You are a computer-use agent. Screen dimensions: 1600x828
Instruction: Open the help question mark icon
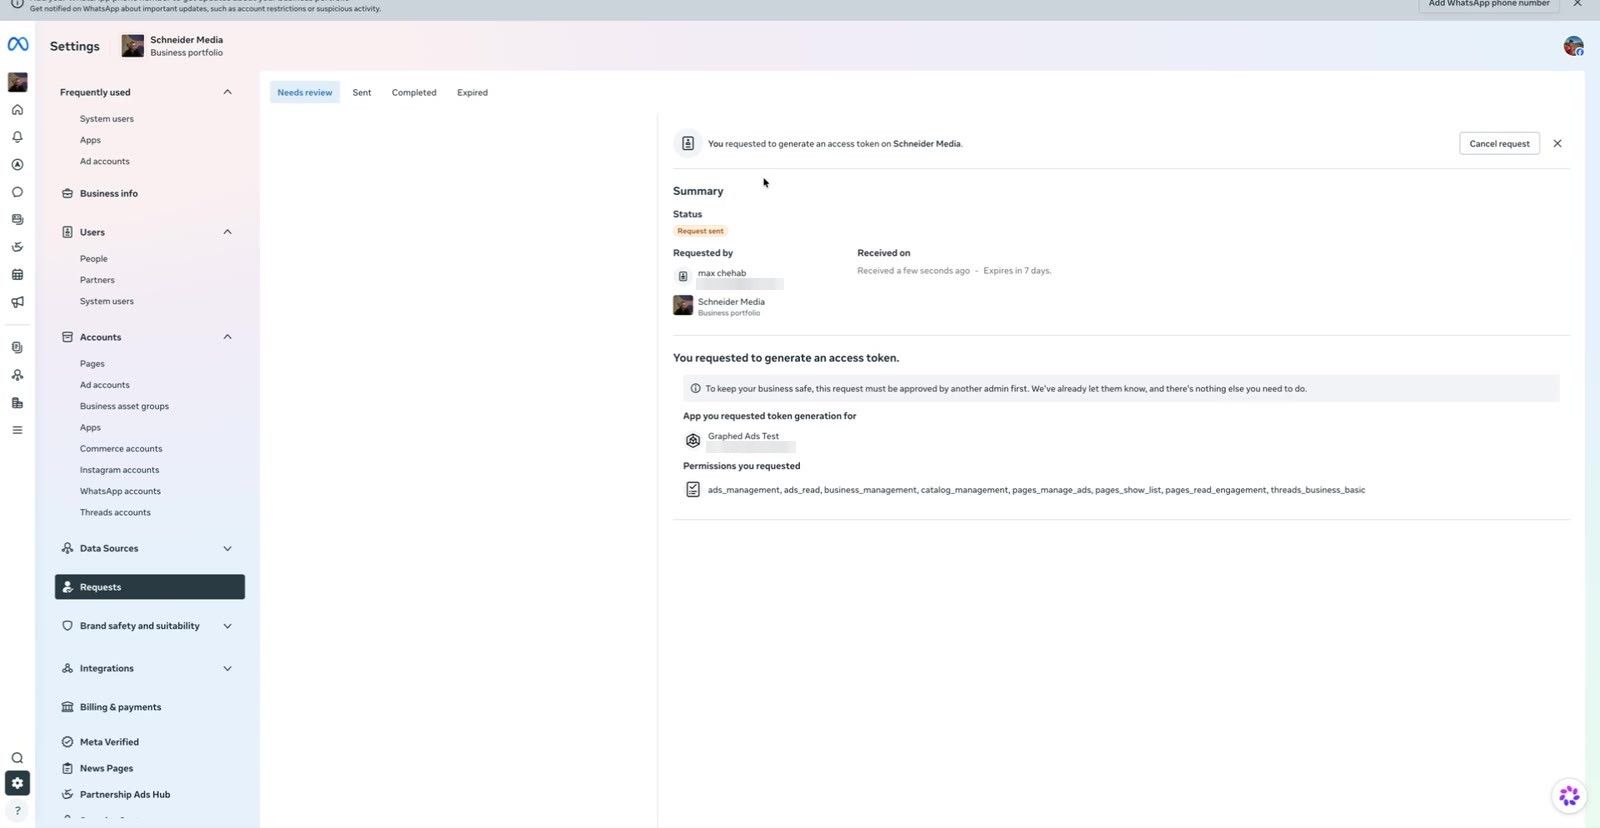click(x=17, y=810)
